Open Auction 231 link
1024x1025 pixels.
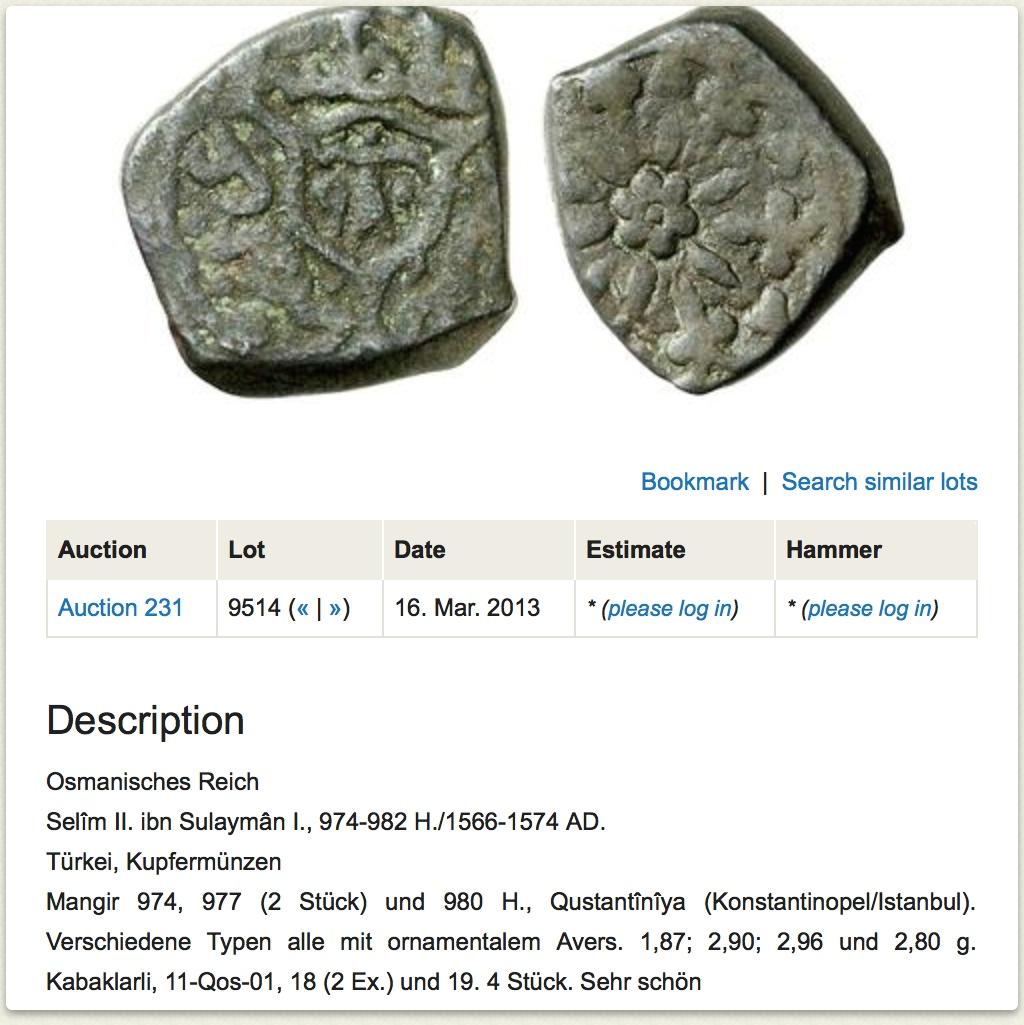click(x=120, y=608)
